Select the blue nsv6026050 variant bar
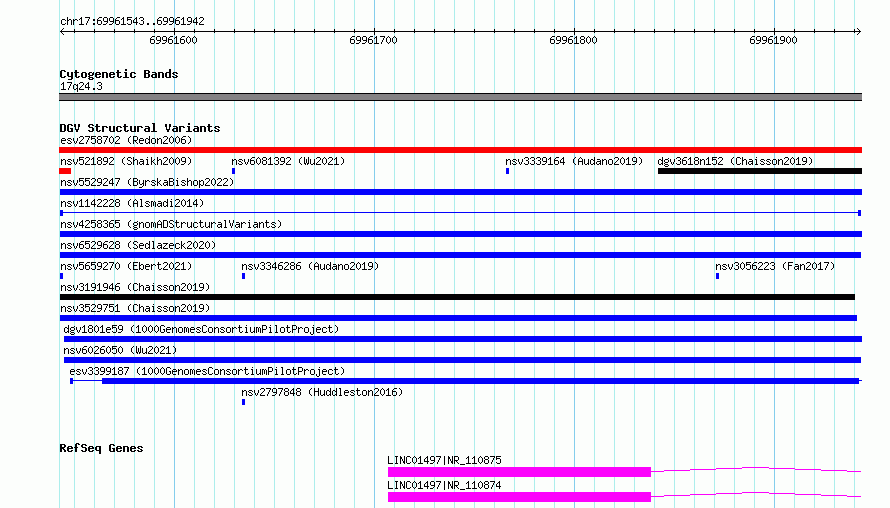Screen dimensions: 890x508 pyautogui.click(x=463, y=360)
